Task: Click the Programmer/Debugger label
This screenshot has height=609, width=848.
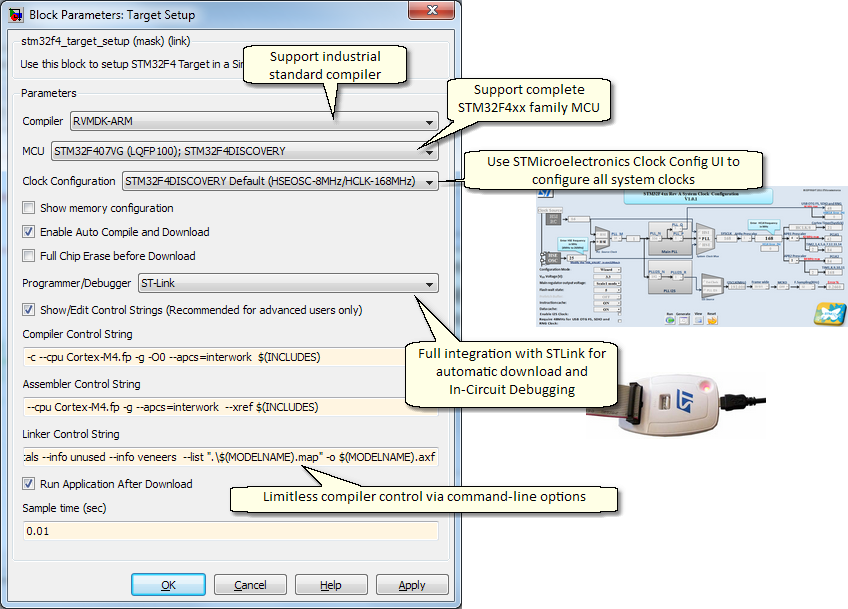Action: 76,283
